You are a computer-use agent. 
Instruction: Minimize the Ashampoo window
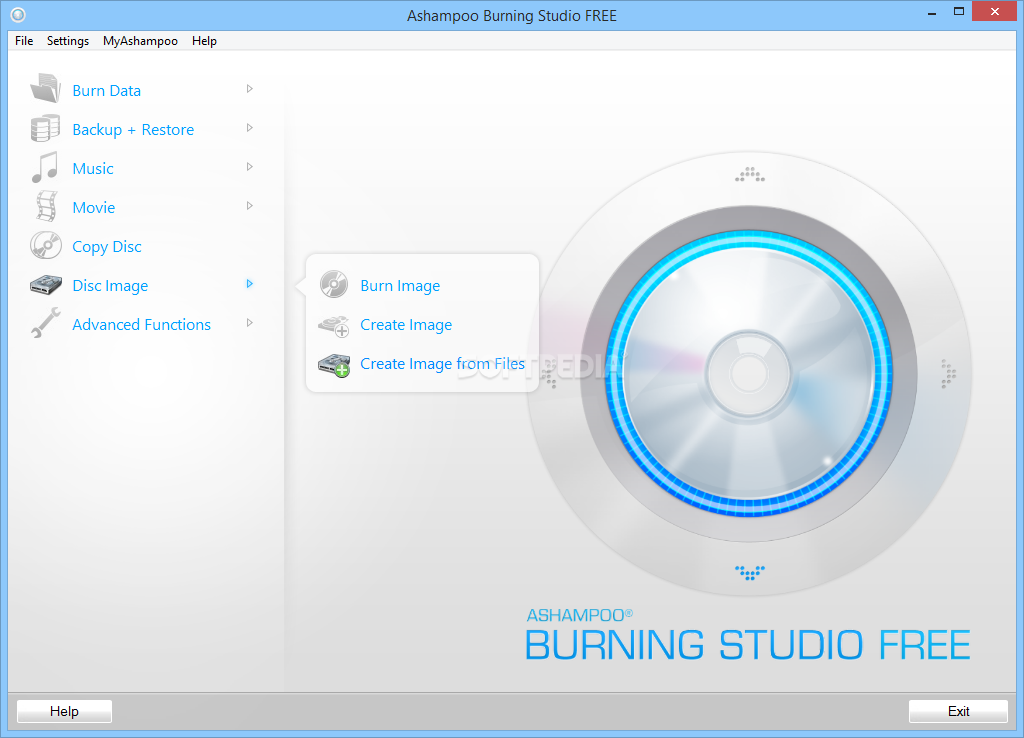(932, 12)
